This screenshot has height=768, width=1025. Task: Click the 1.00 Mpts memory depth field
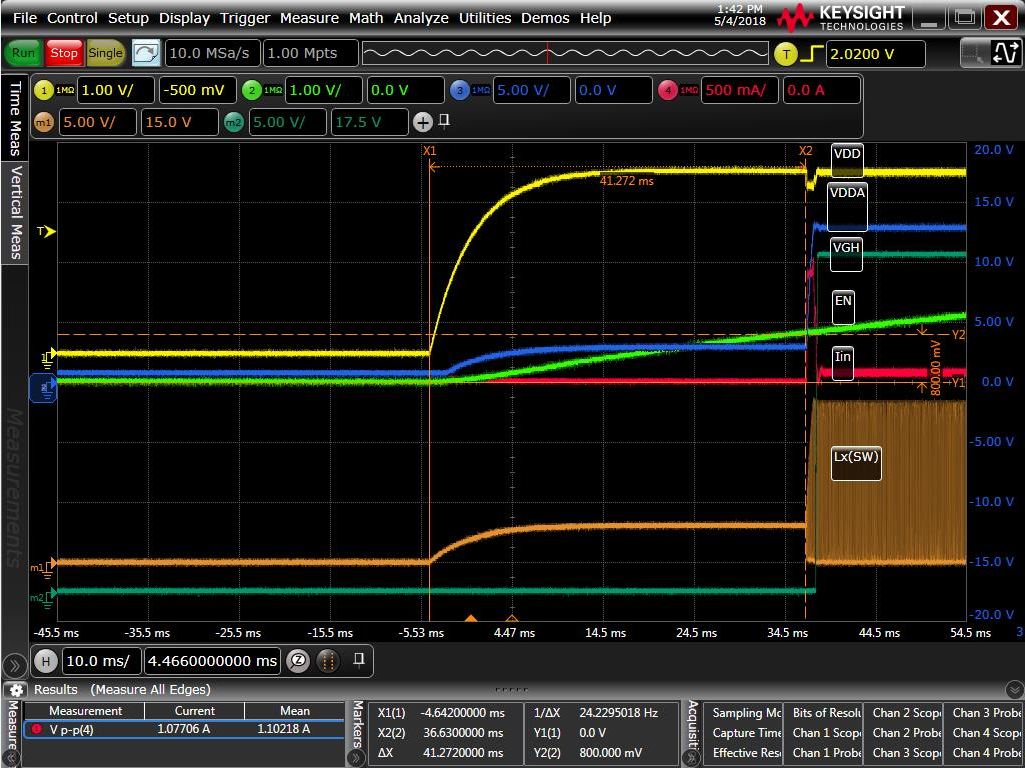pyautogui.click(x=311, y=53)
